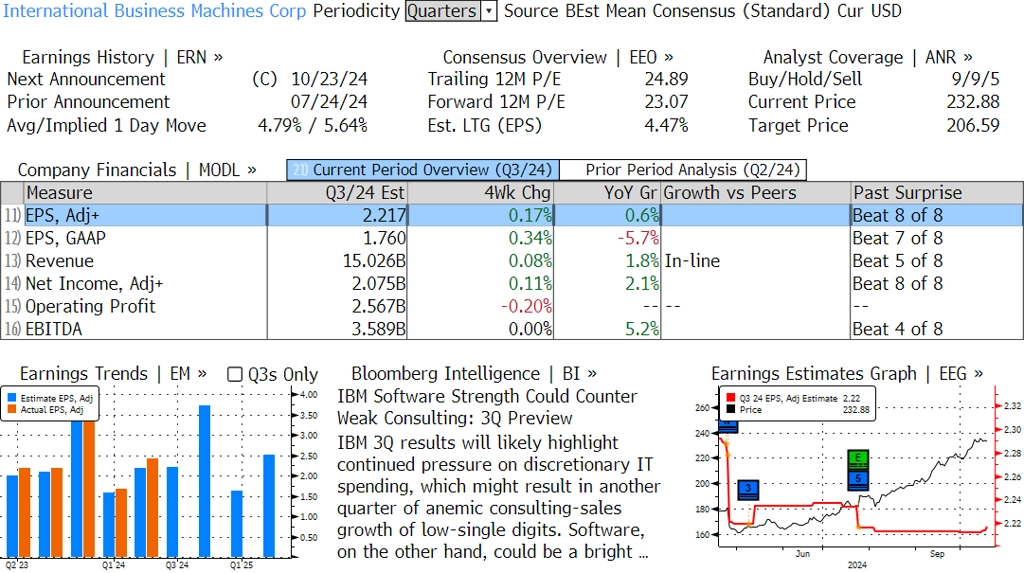The width and height of the screenshot is (1024, 573).
Task: Select the EPS, GAAP row
Action: [65, 238]
